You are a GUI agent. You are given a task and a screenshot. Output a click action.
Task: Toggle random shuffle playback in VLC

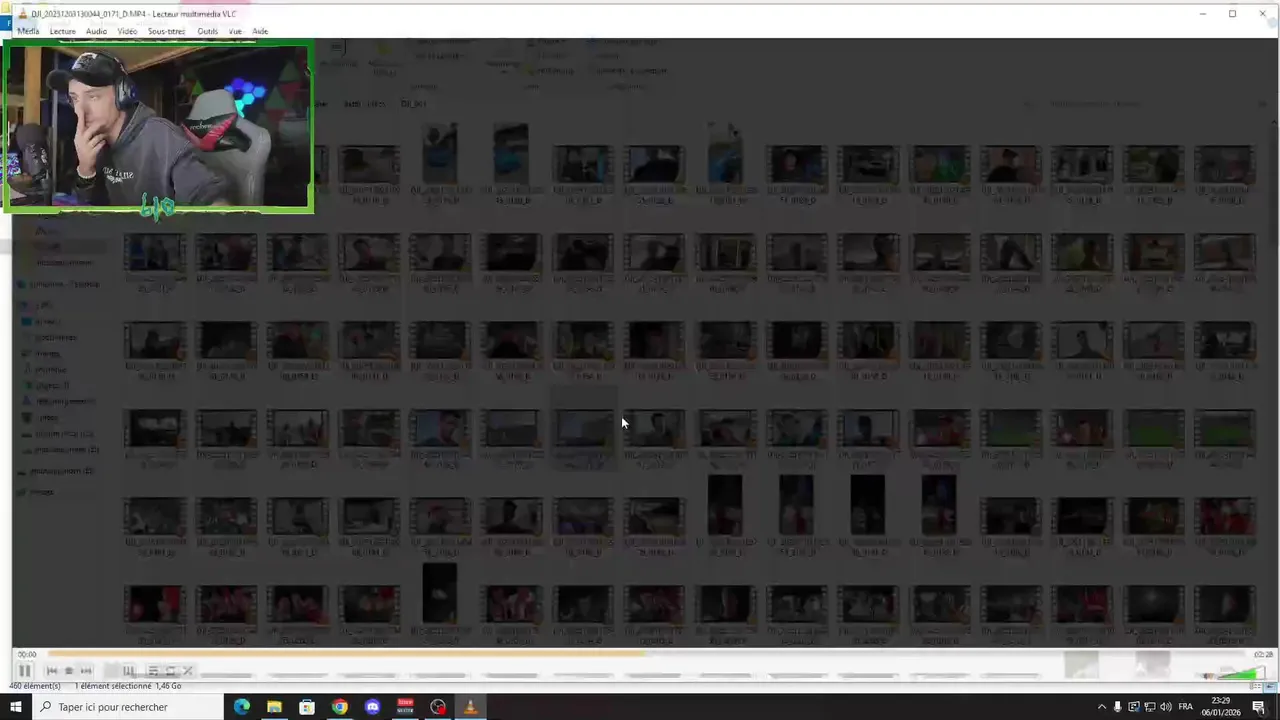[x=187, y=671]
